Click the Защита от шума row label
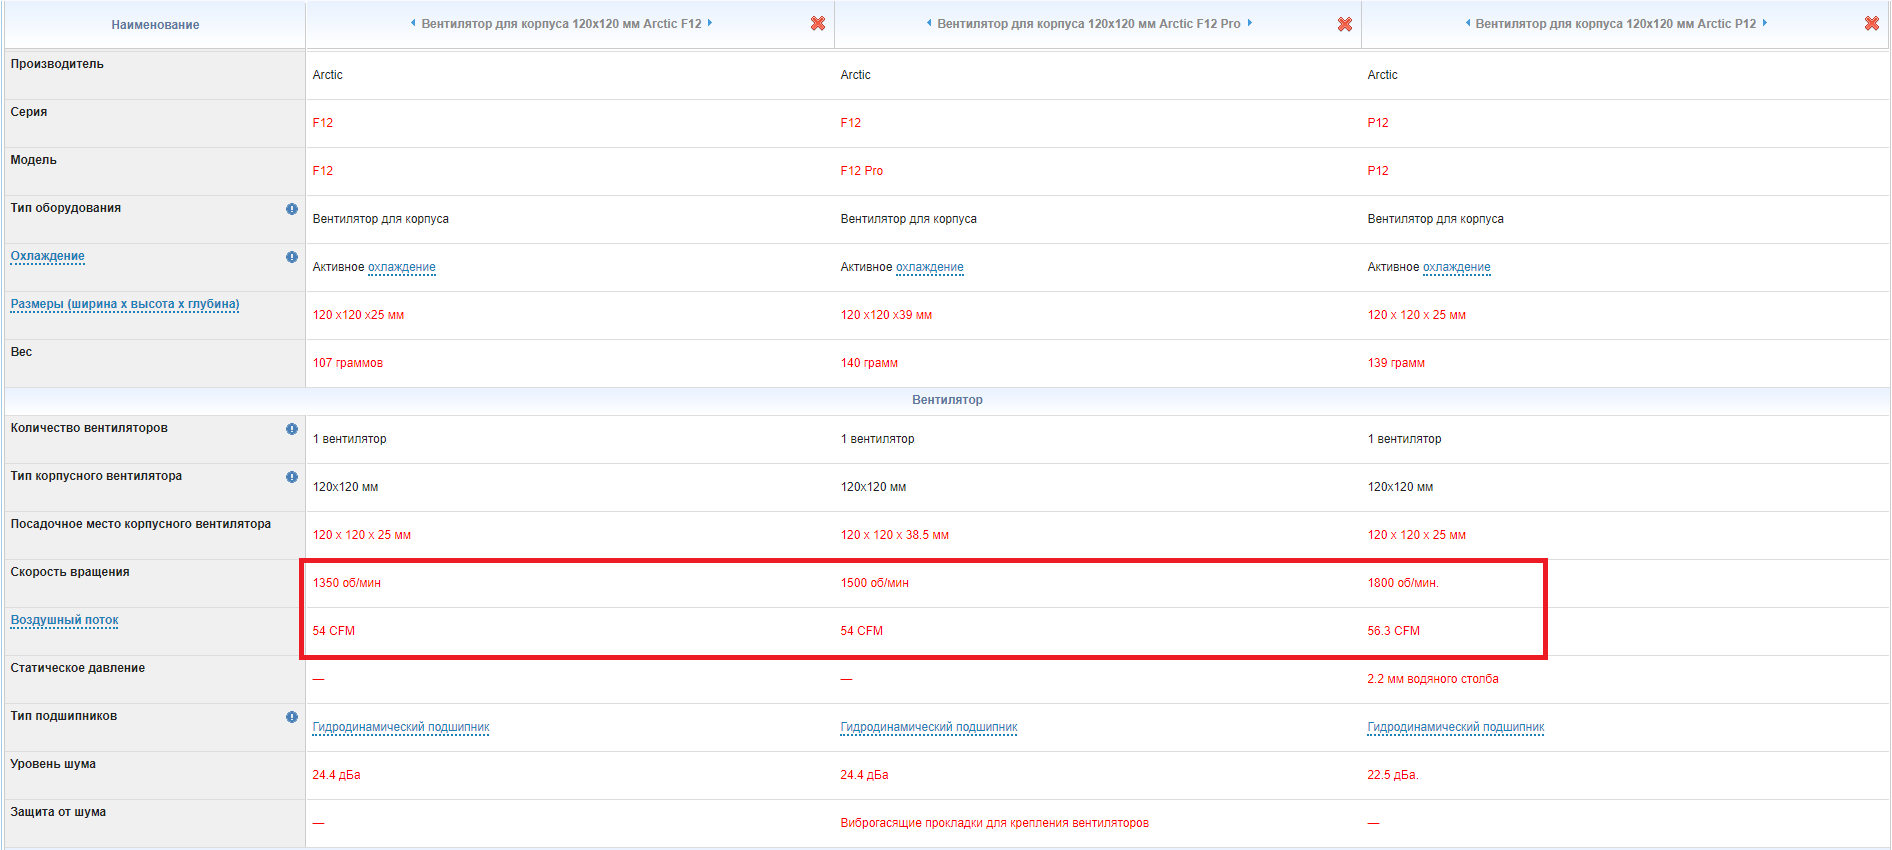The image size is (1892, 850). pos(58,812)
